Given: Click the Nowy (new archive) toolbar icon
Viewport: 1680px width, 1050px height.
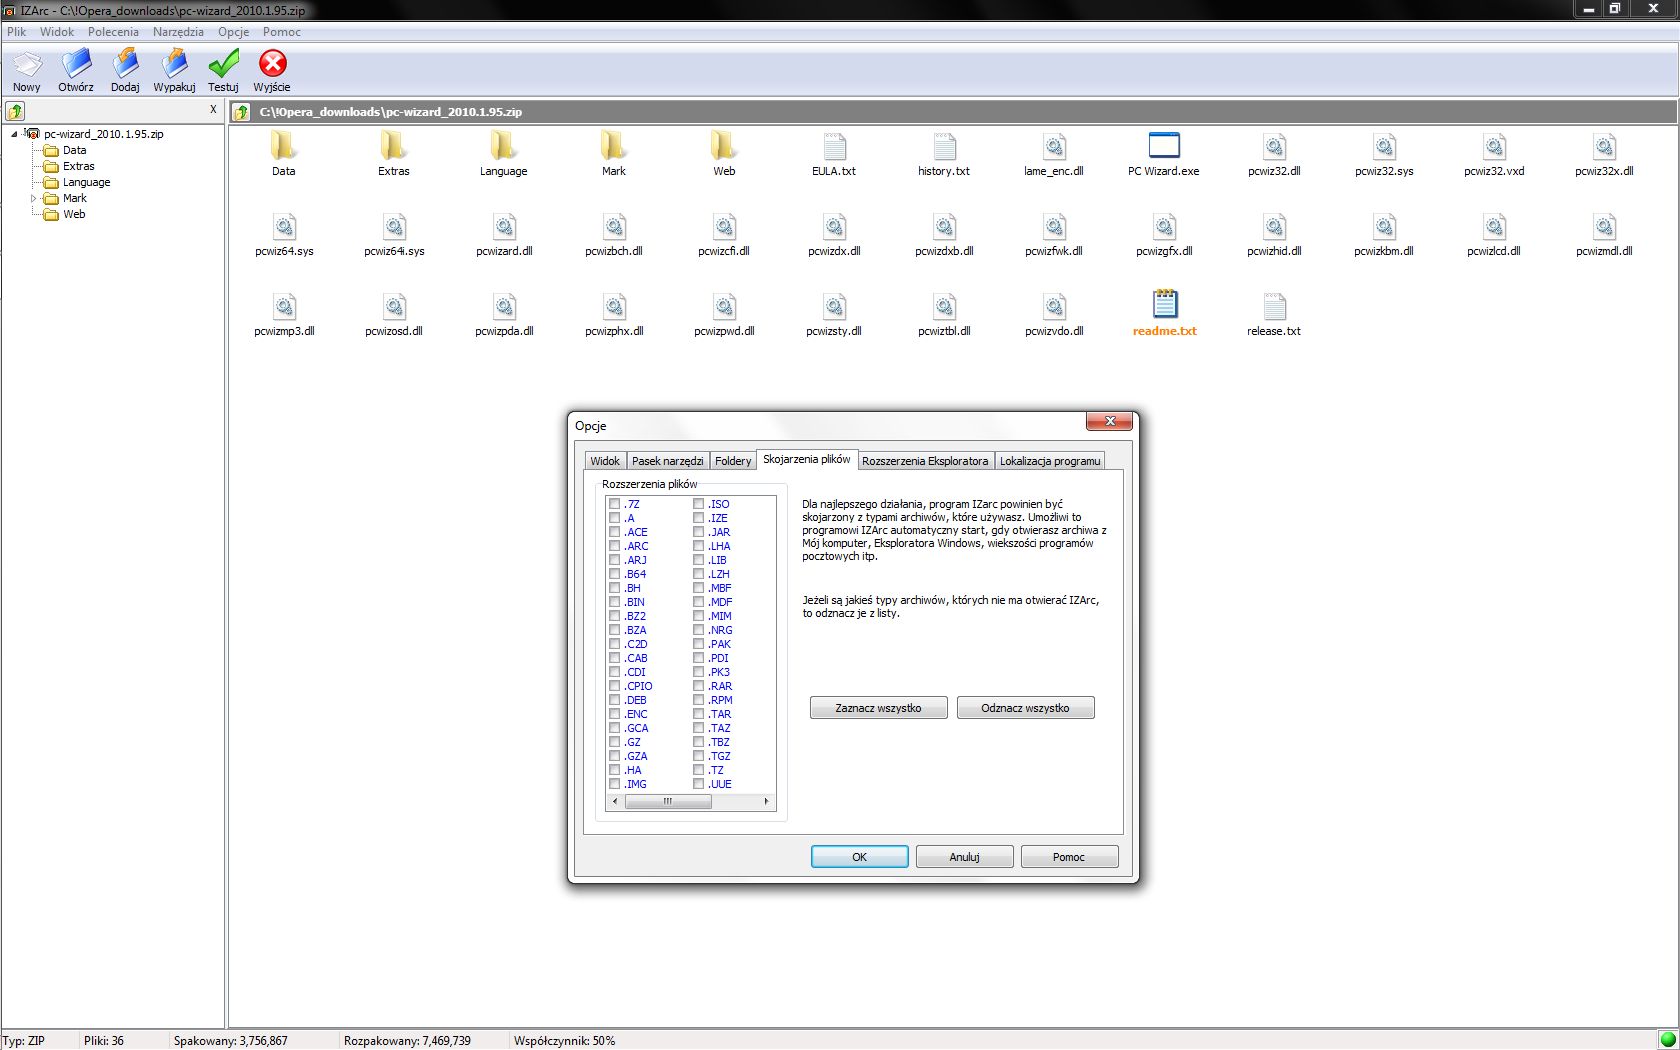Looking at the screenshot, I should (27, 64).
